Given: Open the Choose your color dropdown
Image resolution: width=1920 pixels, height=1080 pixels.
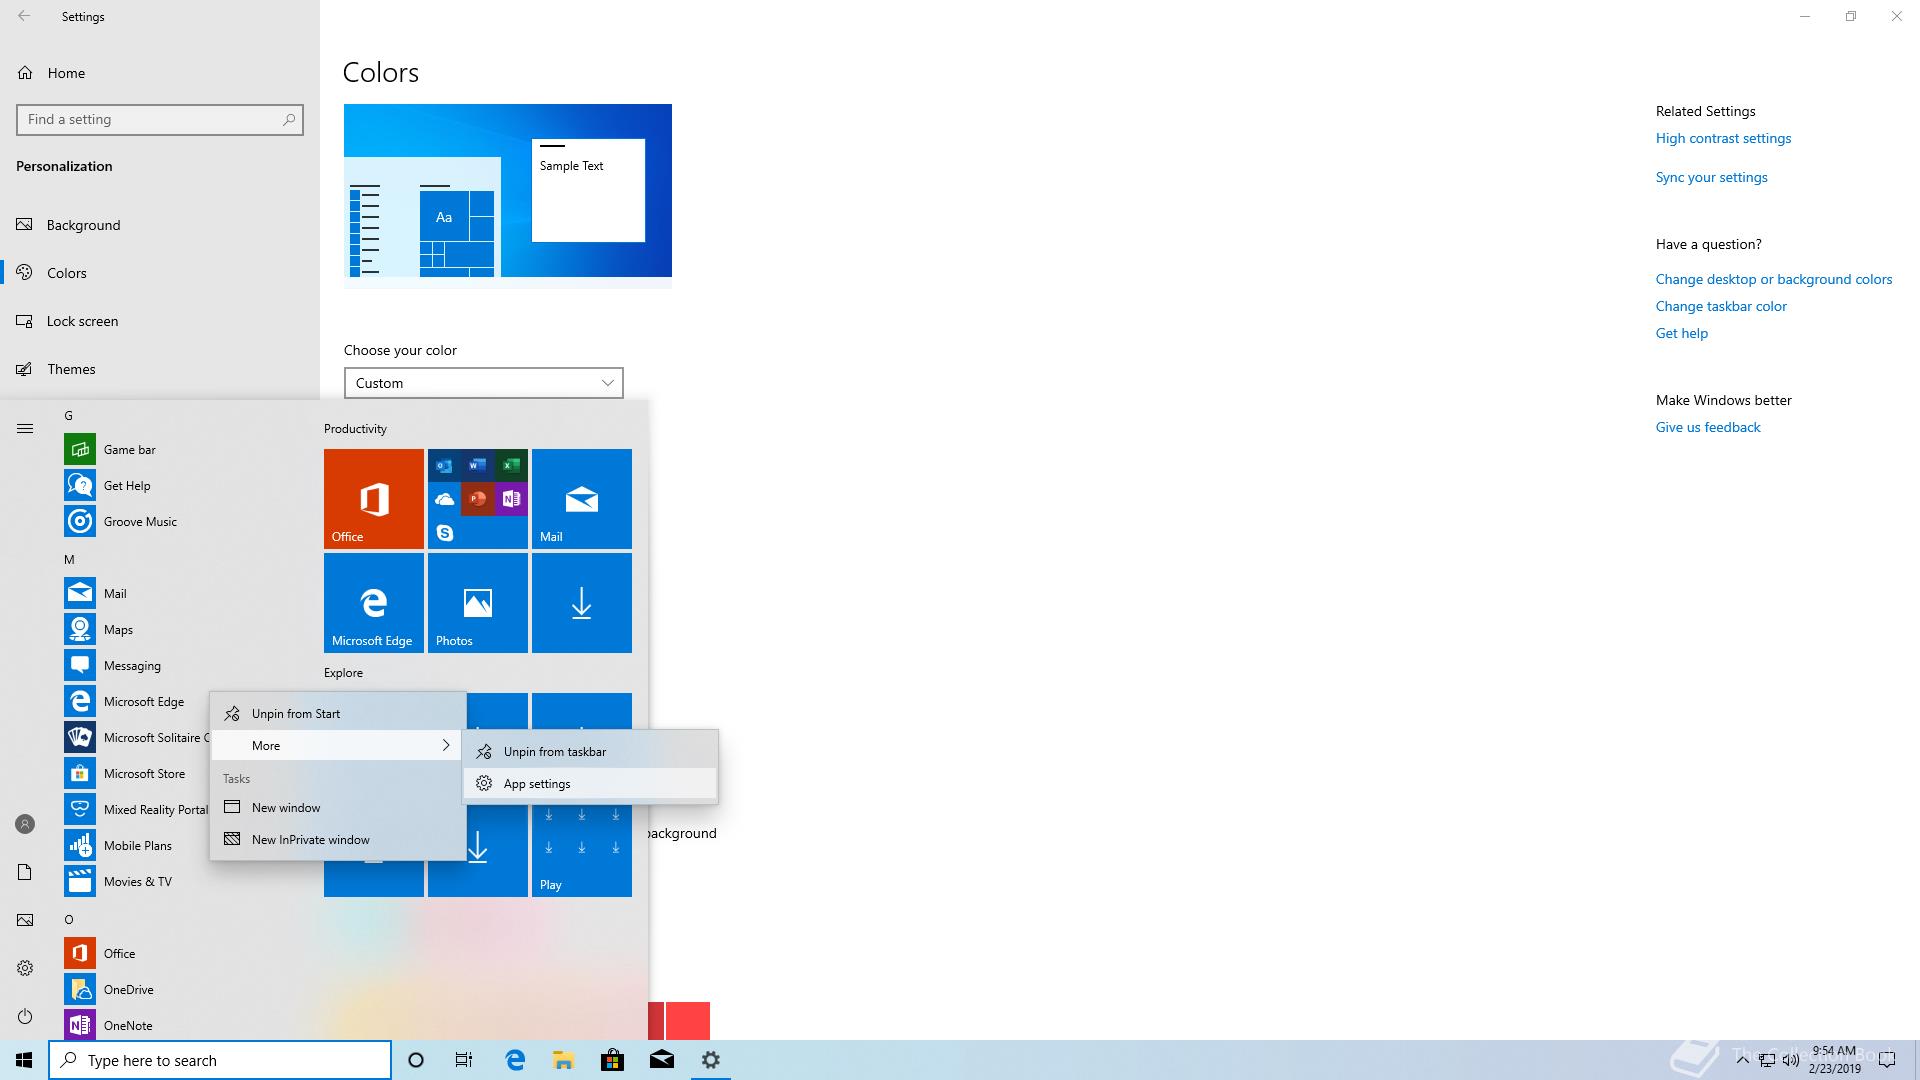Looking at the screenshot, I should pyautogui.click(x=484, y=383).
